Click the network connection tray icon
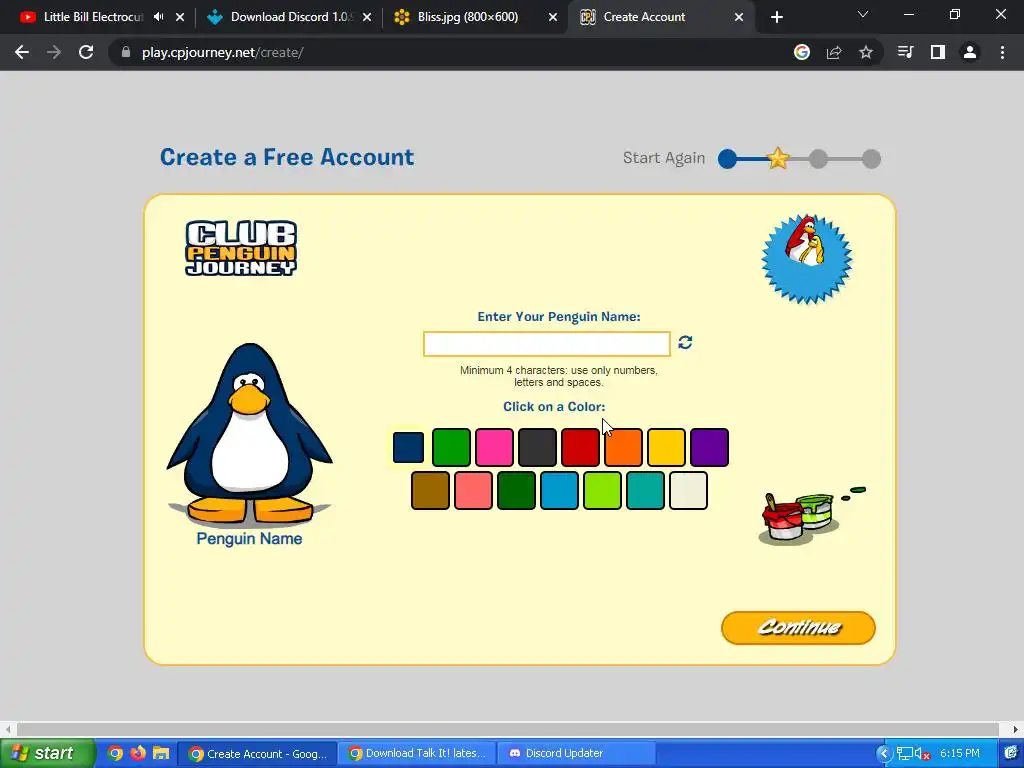 click(x=904, y=754)
